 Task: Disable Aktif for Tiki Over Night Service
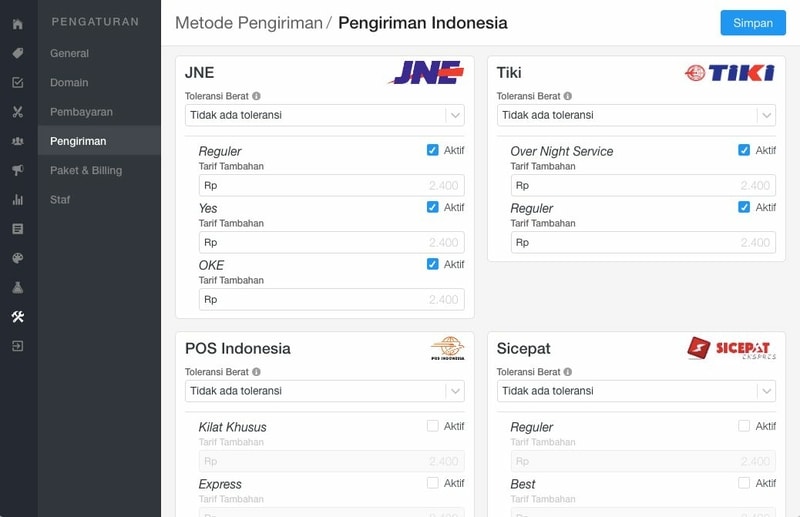[x=744, y=150]
